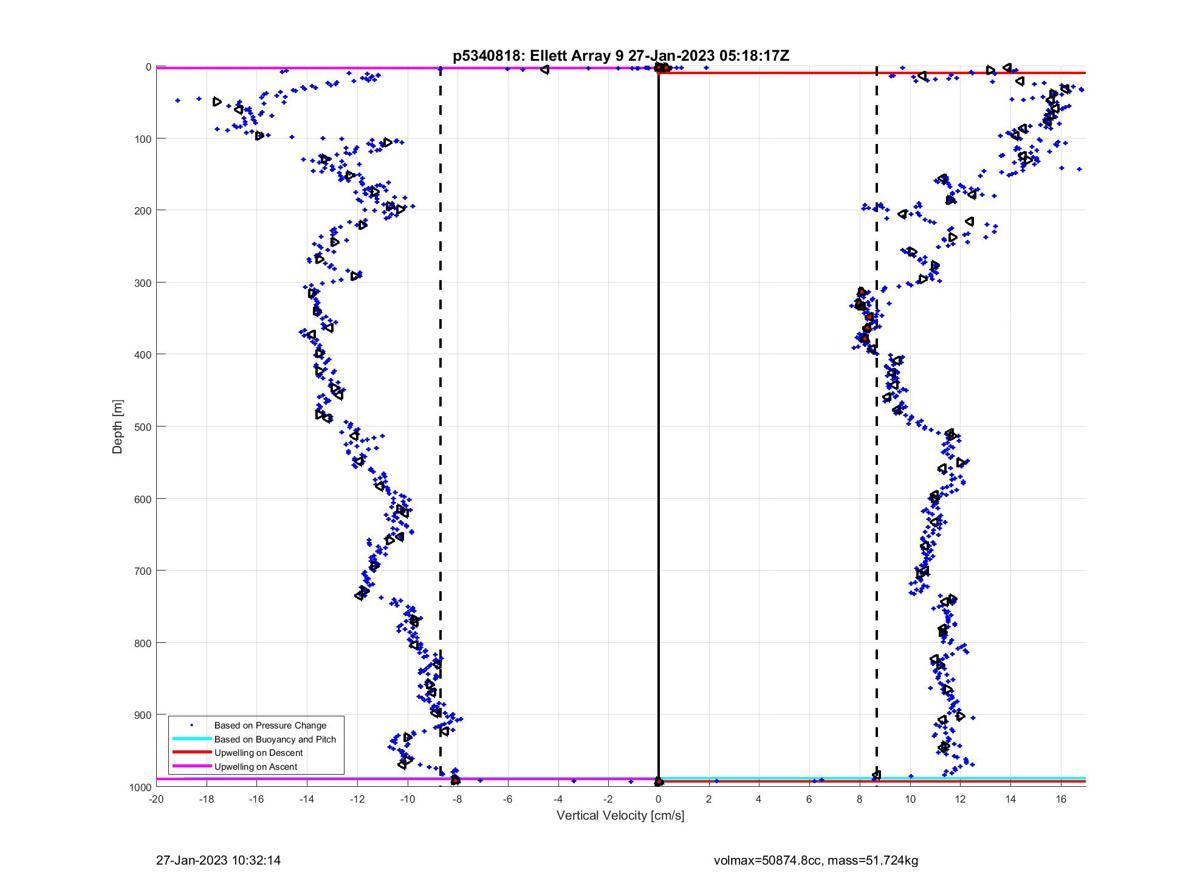Click the depth tick label 300
Image resolution: width=1200 pixels, height=885 pixels.
coord(142,283)
